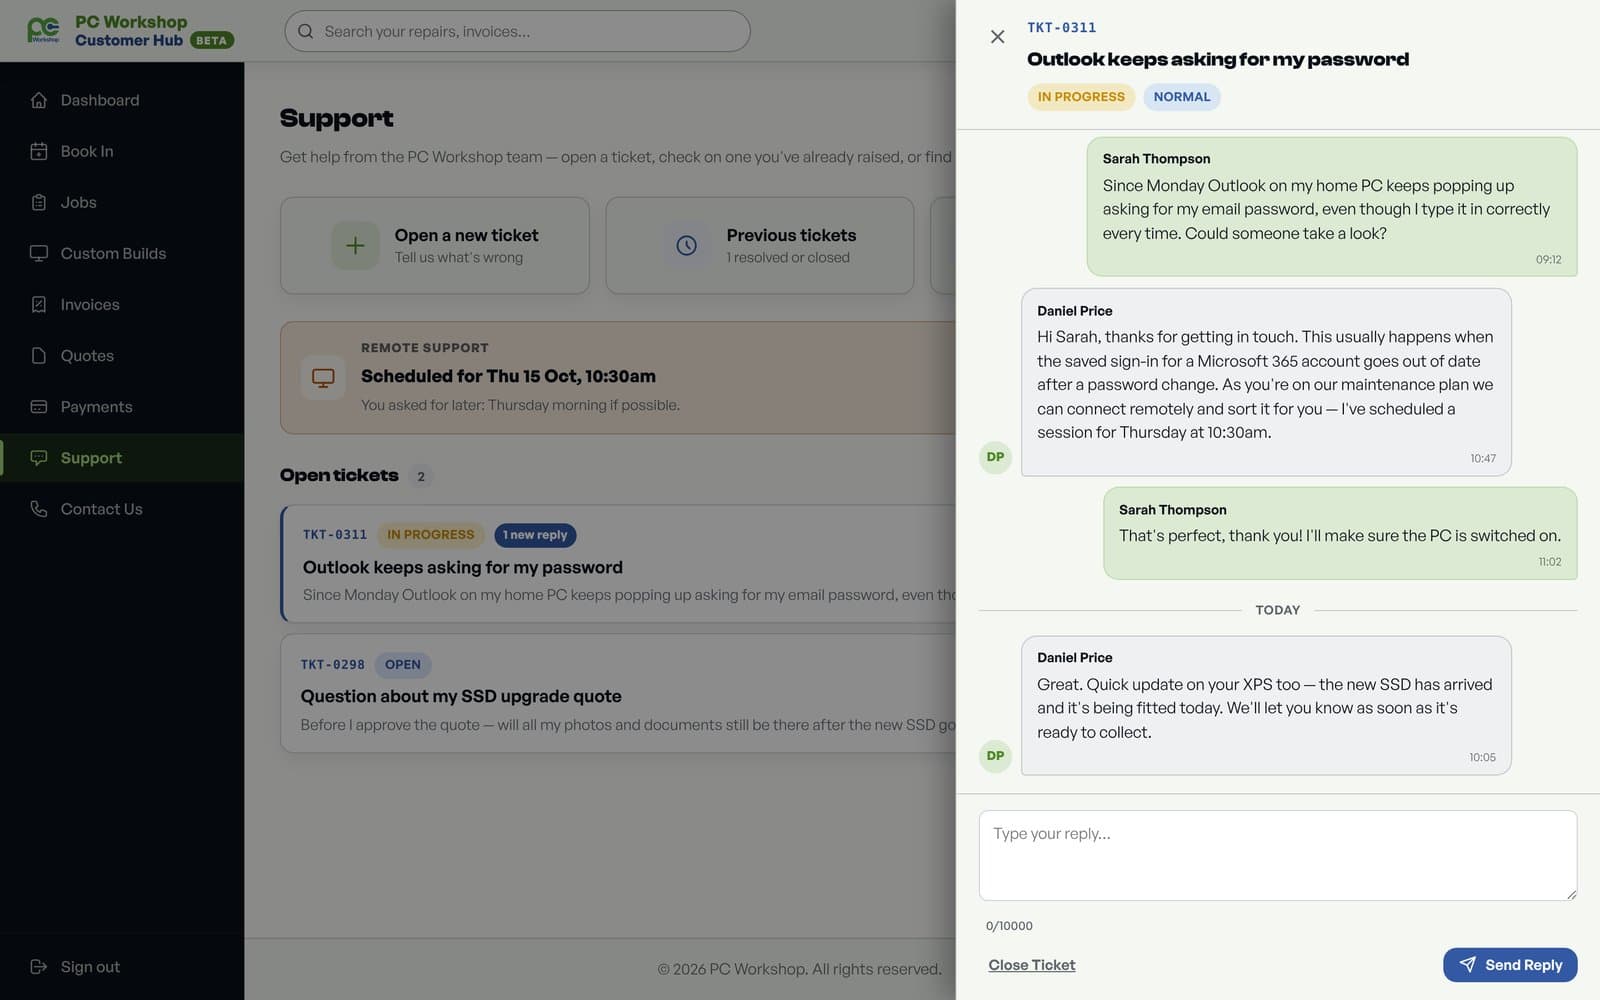Open a new ticket card
Screen dimensions: 1600x1000
click(x=435, y=245)
